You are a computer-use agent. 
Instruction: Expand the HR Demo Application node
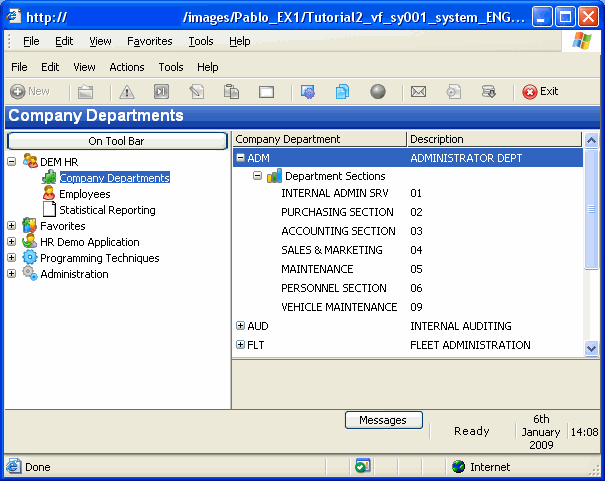click(12, 242)
